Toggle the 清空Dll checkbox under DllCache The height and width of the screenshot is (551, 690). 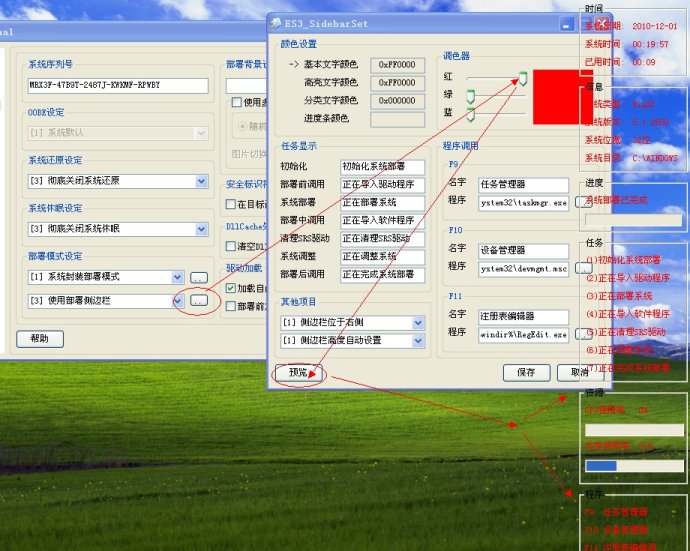click(x=231, y=246)
